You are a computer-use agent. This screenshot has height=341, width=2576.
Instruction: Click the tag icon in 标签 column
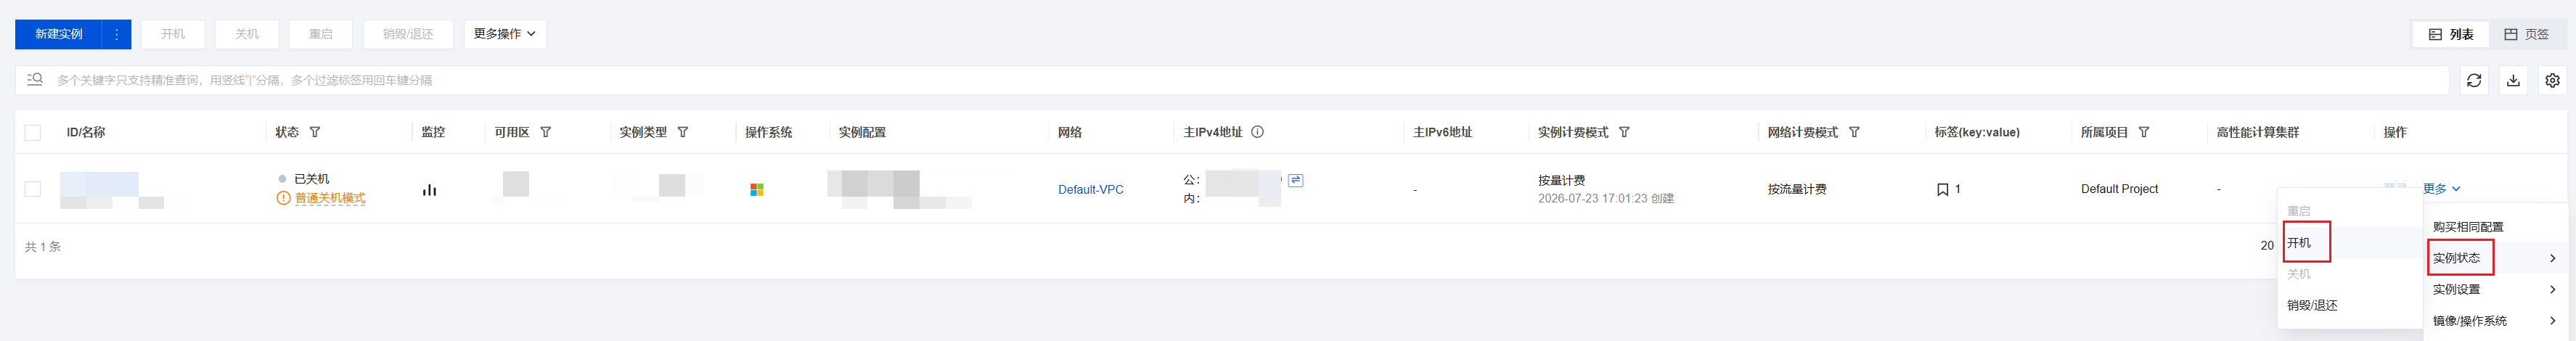[x=1942, y=189]
